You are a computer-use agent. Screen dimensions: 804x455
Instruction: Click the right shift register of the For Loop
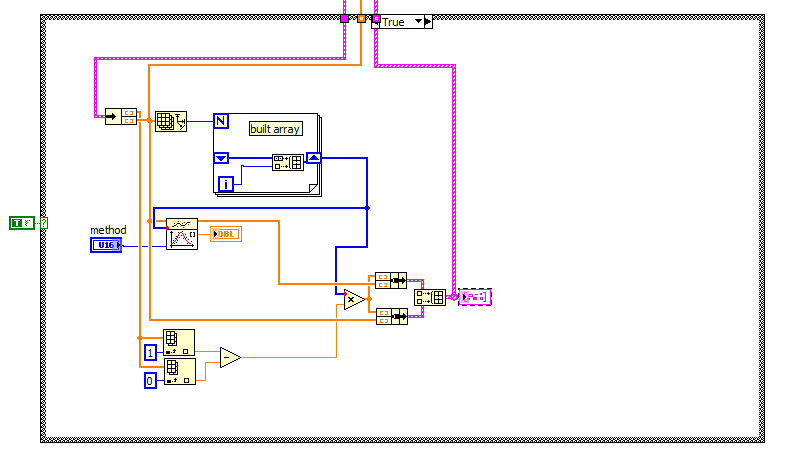[314, 158]
